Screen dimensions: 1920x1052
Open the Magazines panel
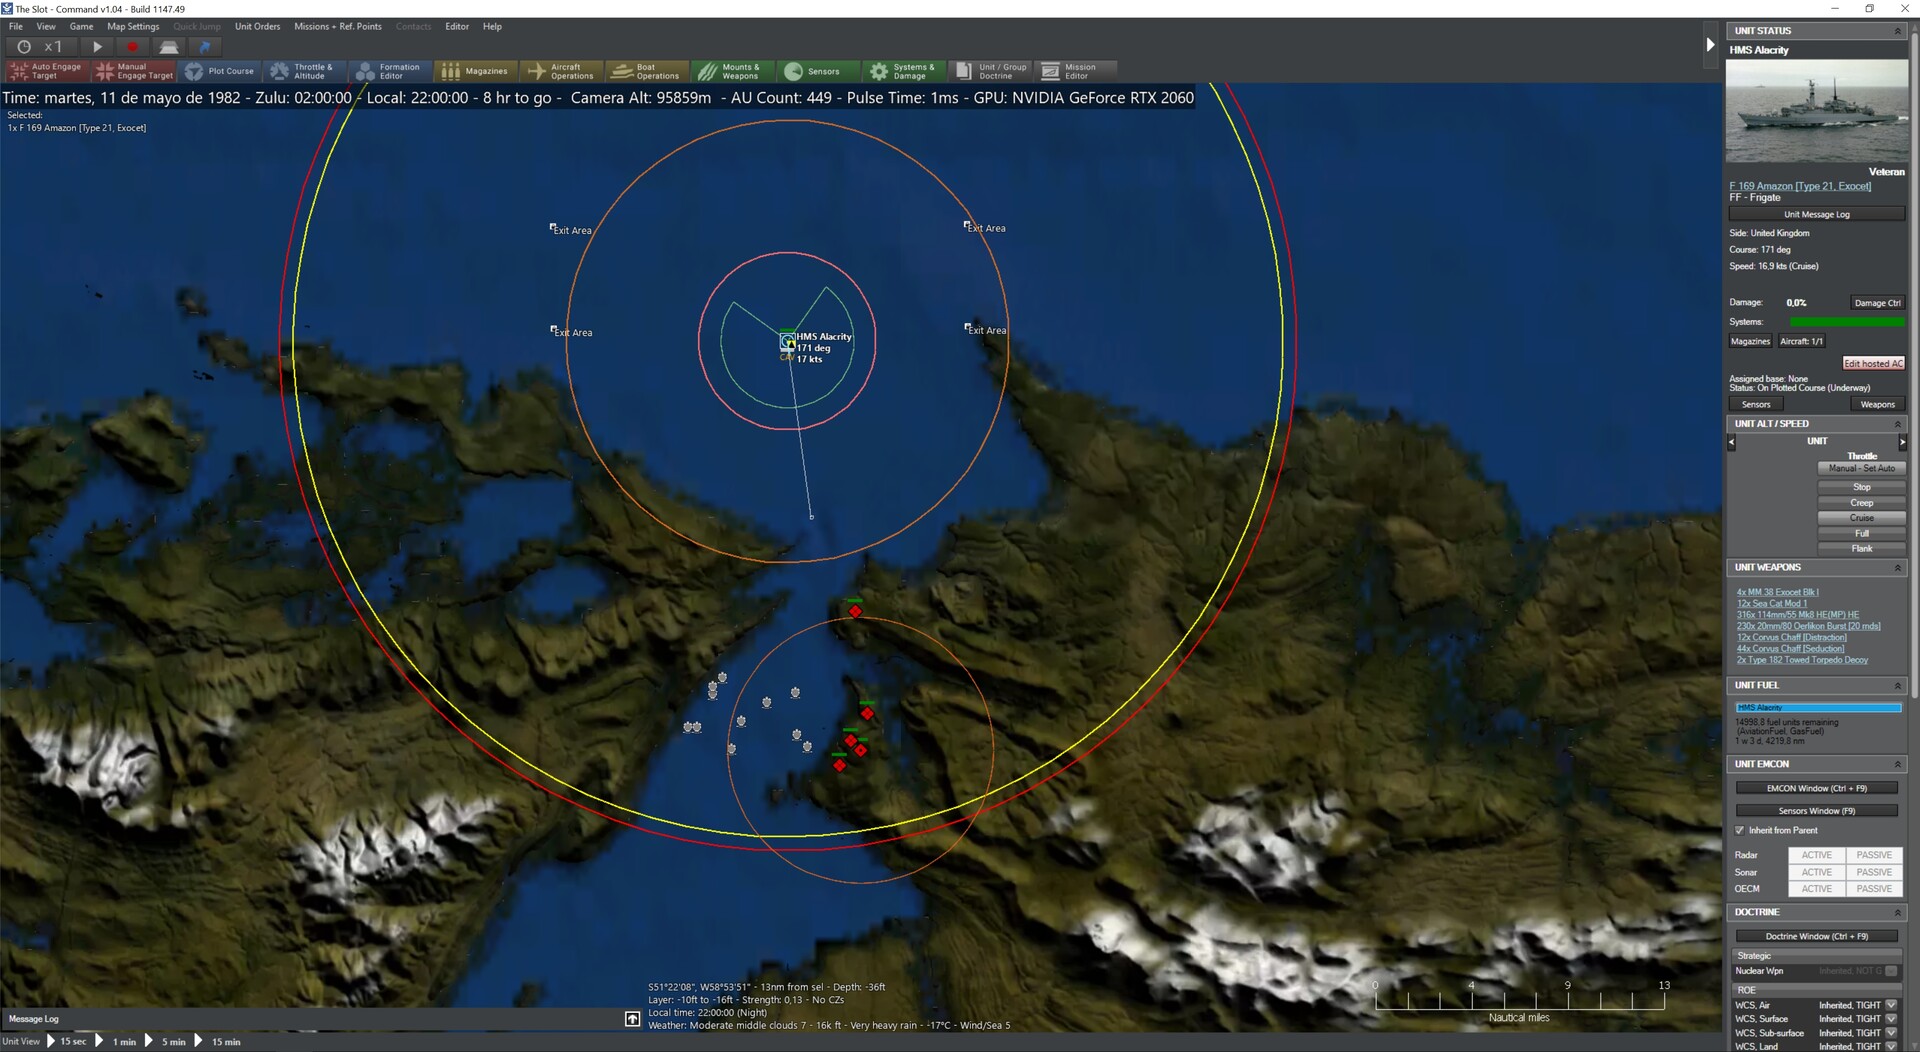click(x=477, y=71)
